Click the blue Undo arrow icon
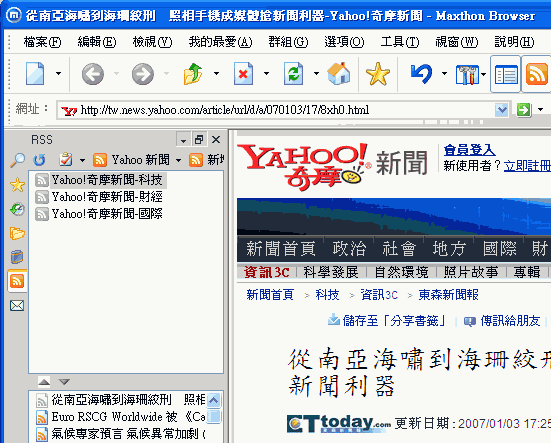Screen dimensions: 551x443 coord(421,74)
